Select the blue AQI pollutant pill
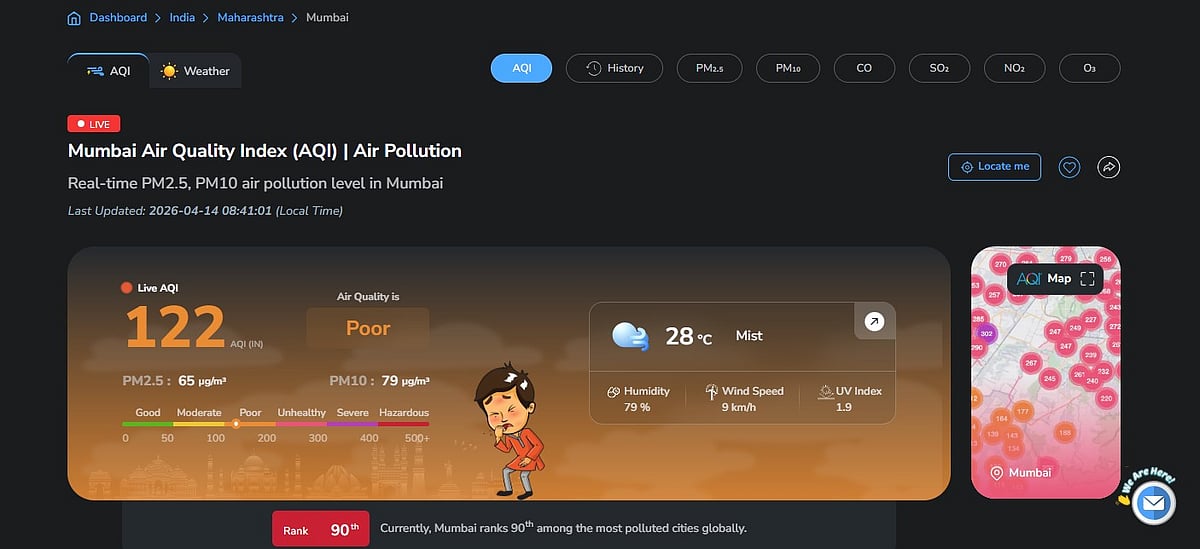This screenshot has height=549, width=1200. point(521,68)
